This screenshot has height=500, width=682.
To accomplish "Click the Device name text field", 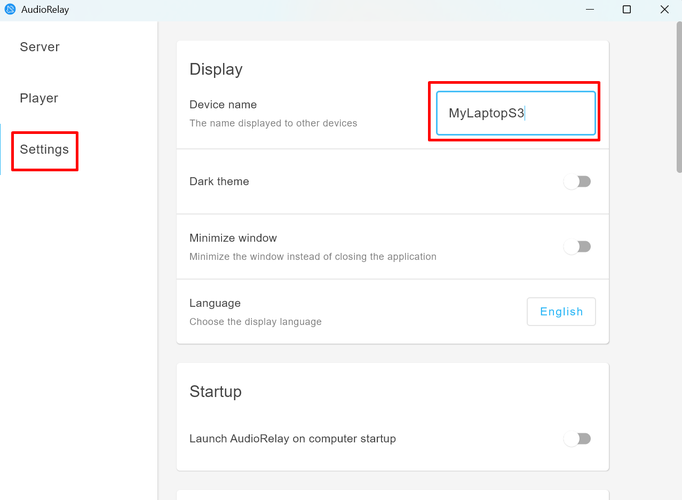I will (514, 113).
